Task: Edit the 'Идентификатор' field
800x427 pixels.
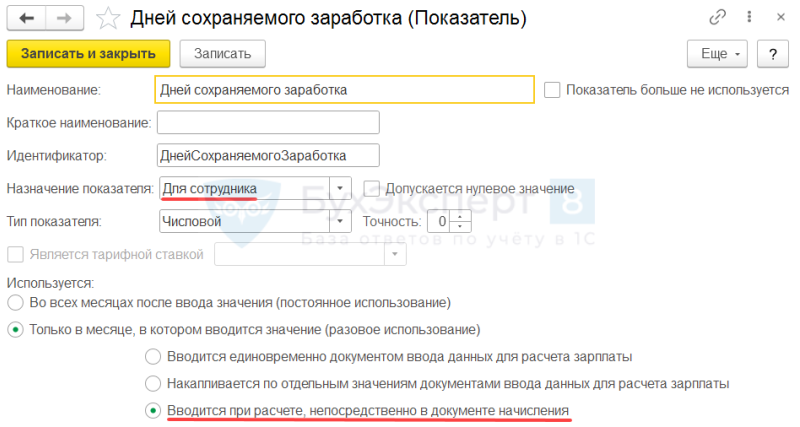Action: [x=268, y=155]
